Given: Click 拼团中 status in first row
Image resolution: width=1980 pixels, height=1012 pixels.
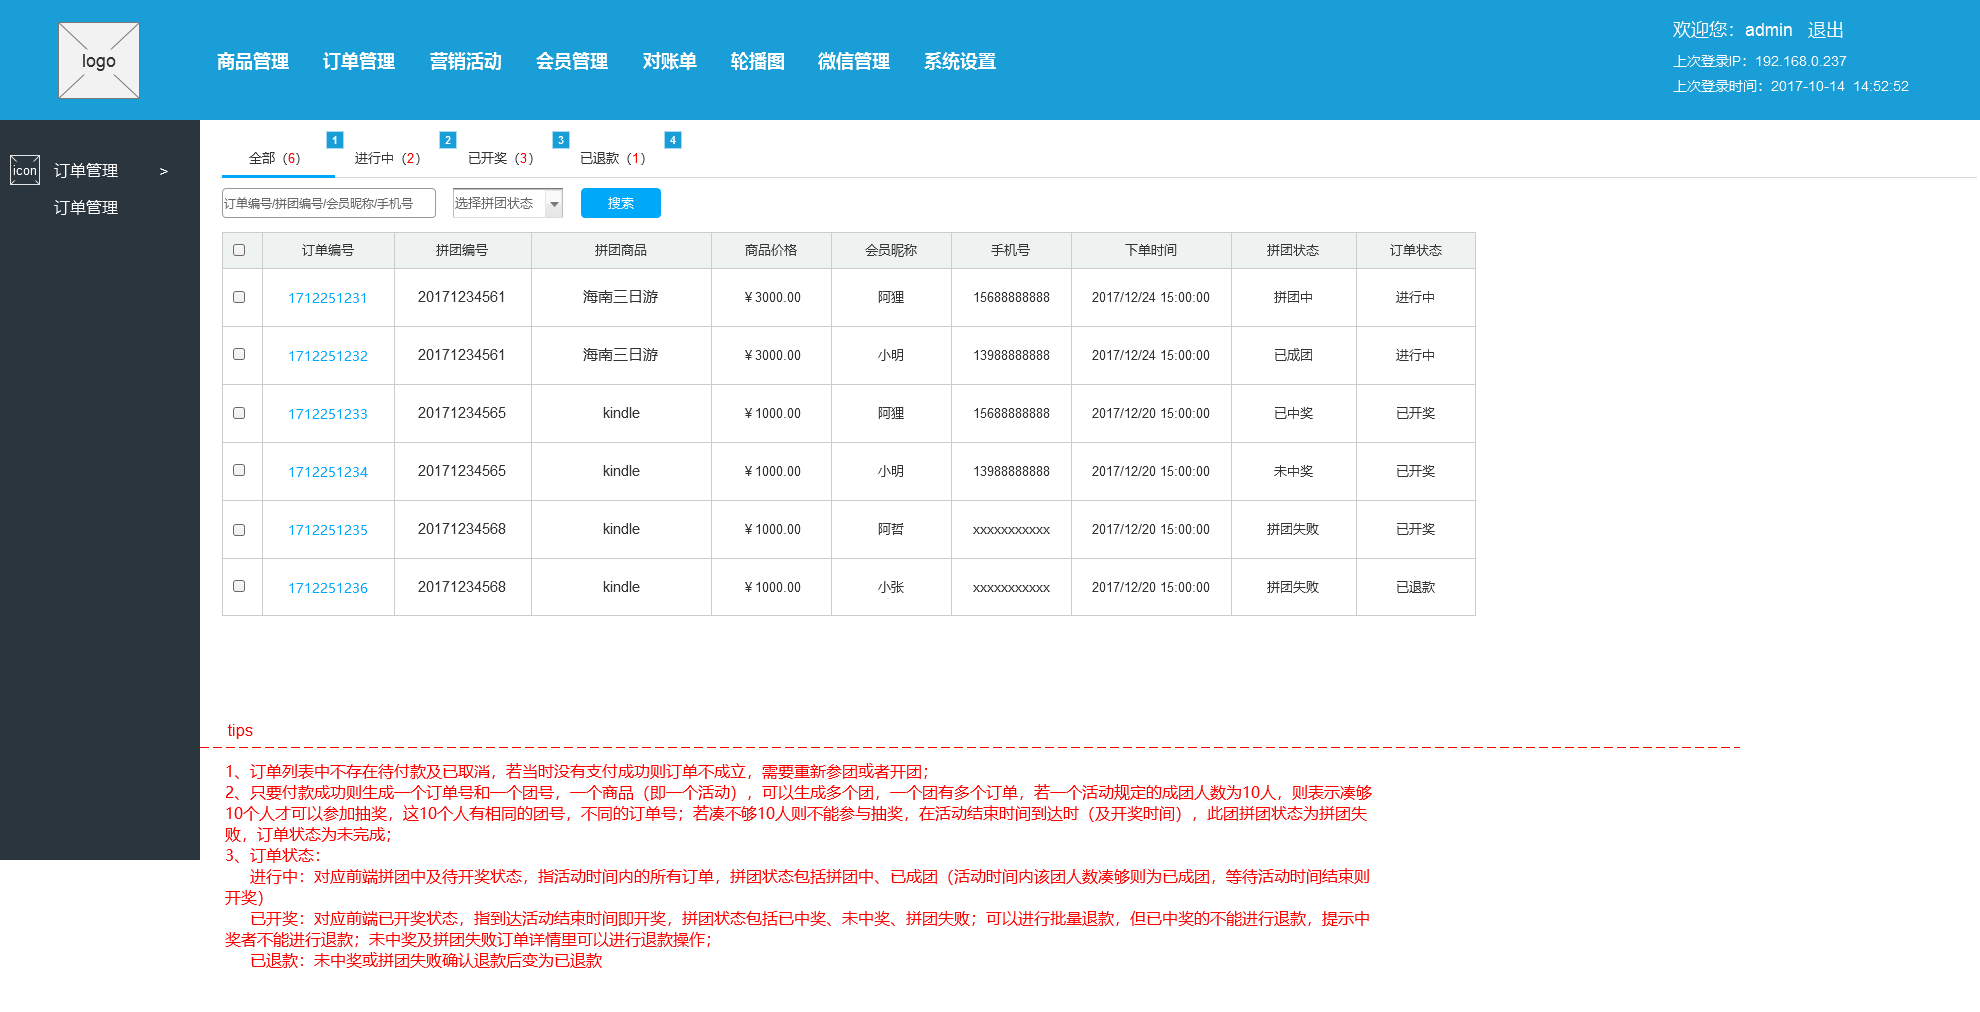Looking at the screenshot, I should 1293,297.
